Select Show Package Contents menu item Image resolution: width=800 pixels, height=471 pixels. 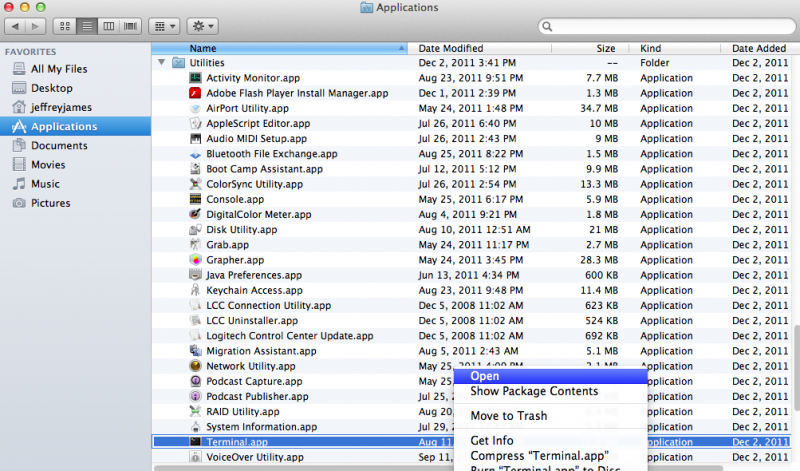point(533,391)
